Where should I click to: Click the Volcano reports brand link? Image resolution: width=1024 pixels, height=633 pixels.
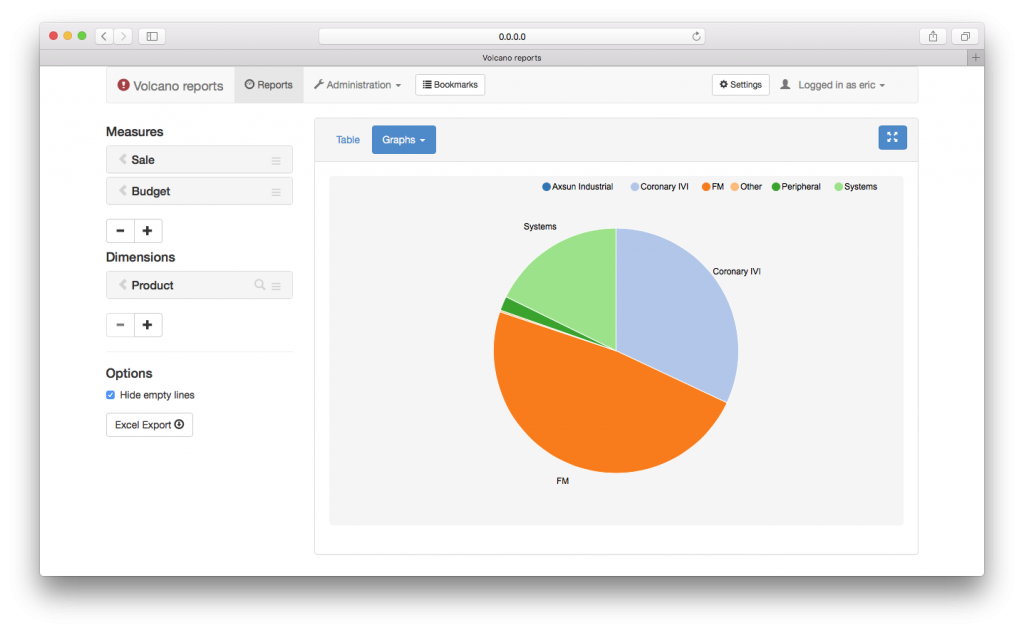click(170, 86)
